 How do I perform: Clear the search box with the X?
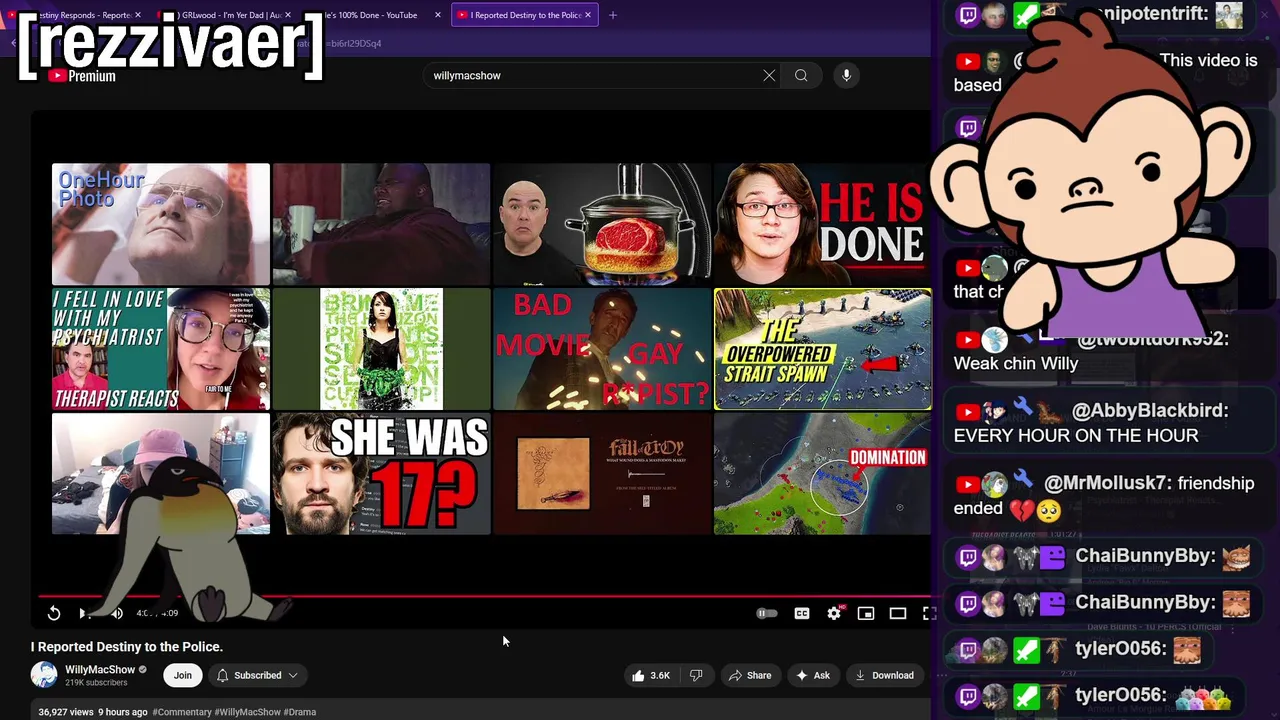click(769, 75)
